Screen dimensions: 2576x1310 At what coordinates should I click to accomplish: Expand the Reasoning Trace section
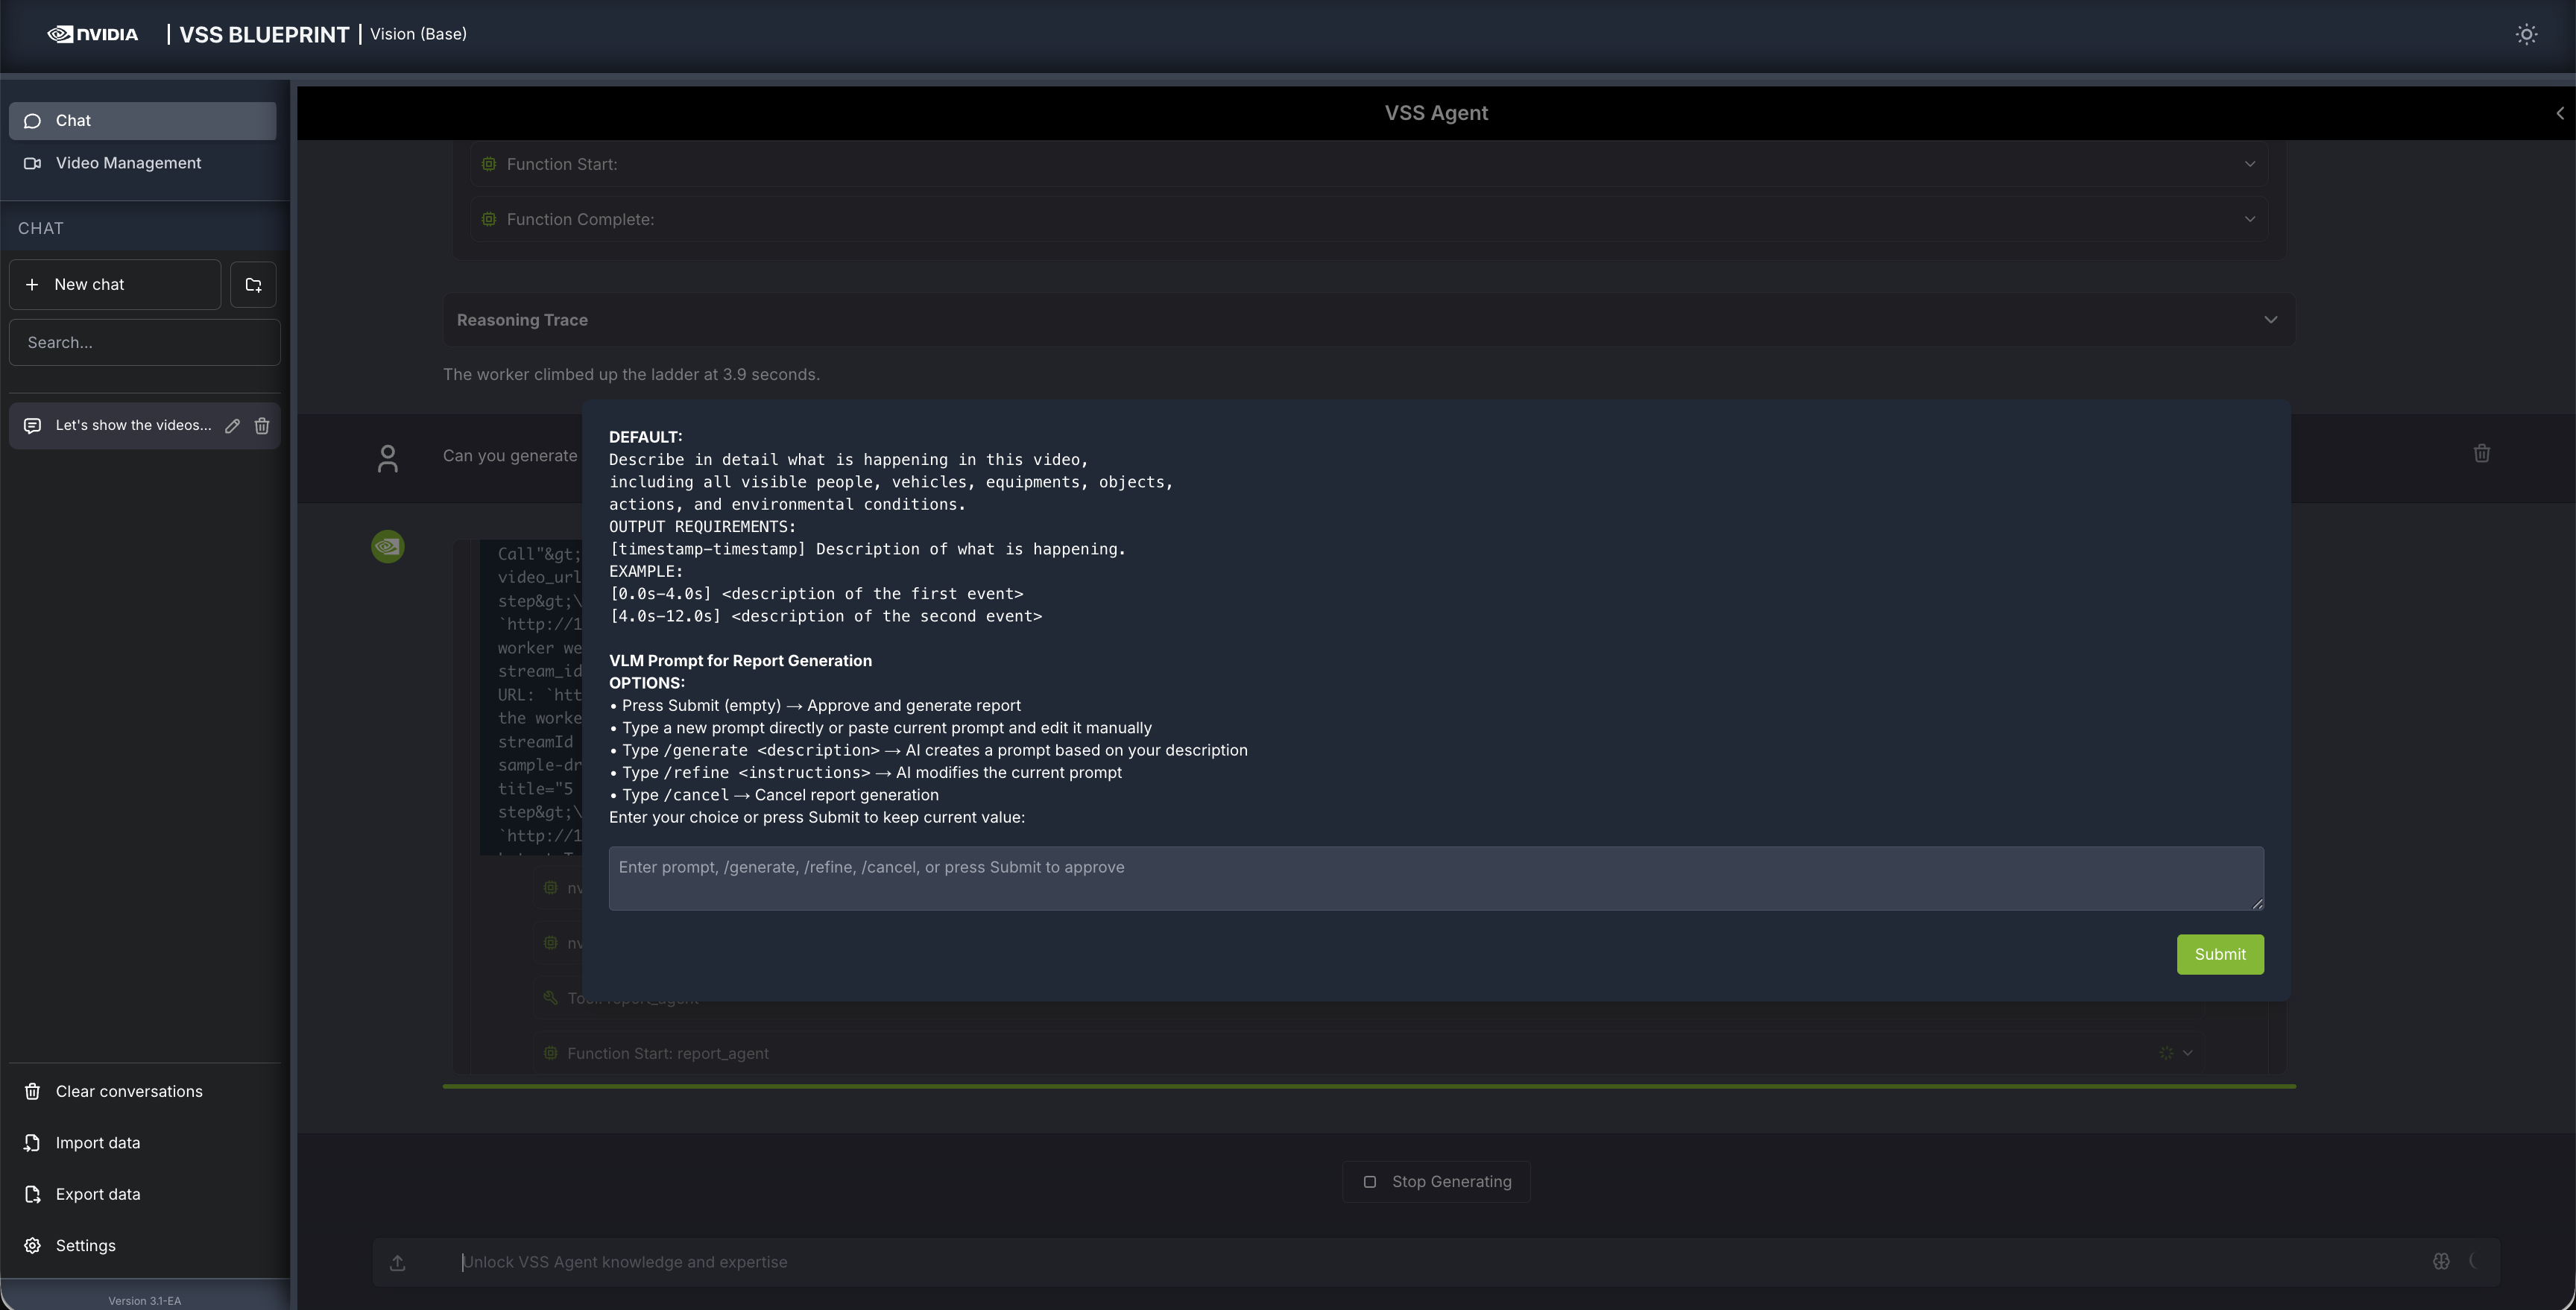pos(2271,319)
